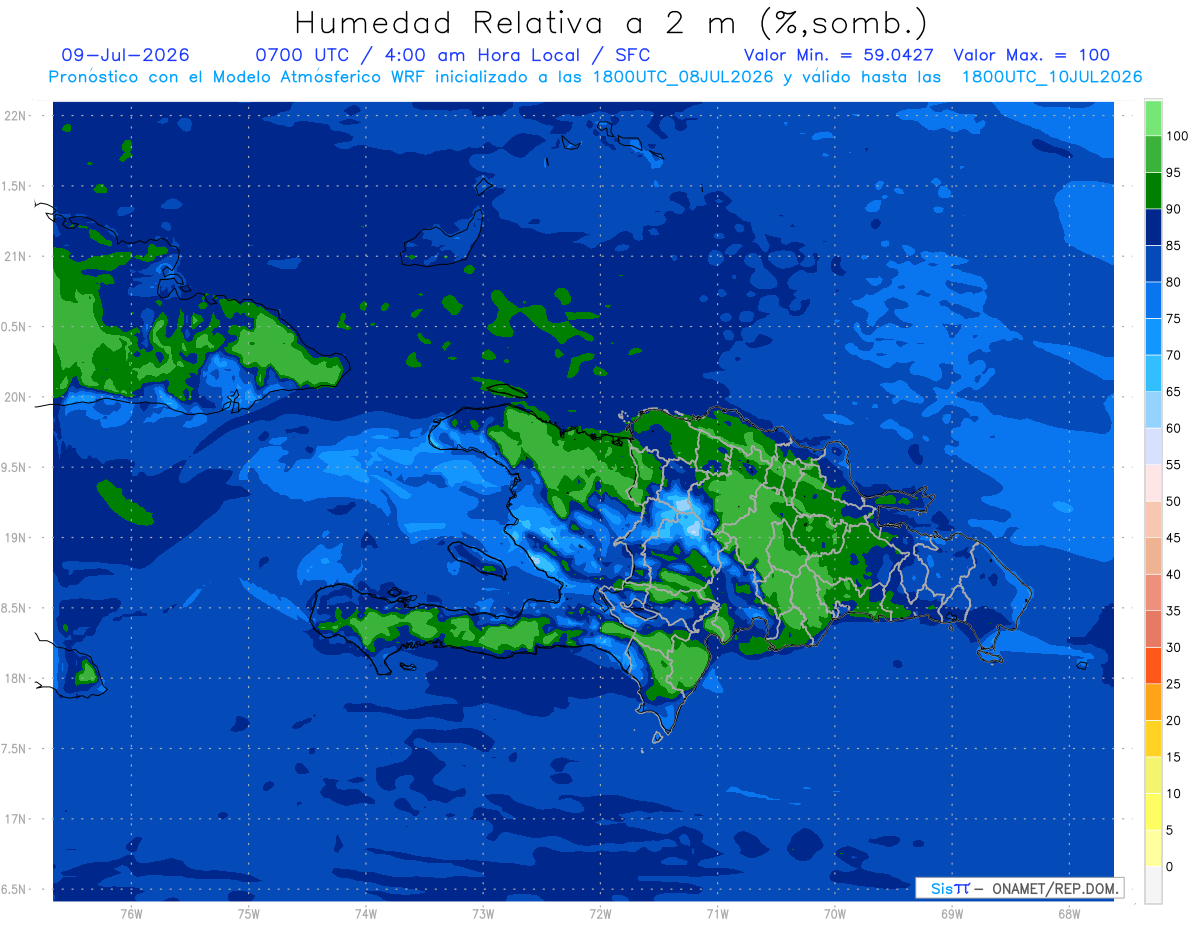Click the legend value label '30'
Image resolution: width=1200 pixels, height=927 pixels.
point(1173,647)
